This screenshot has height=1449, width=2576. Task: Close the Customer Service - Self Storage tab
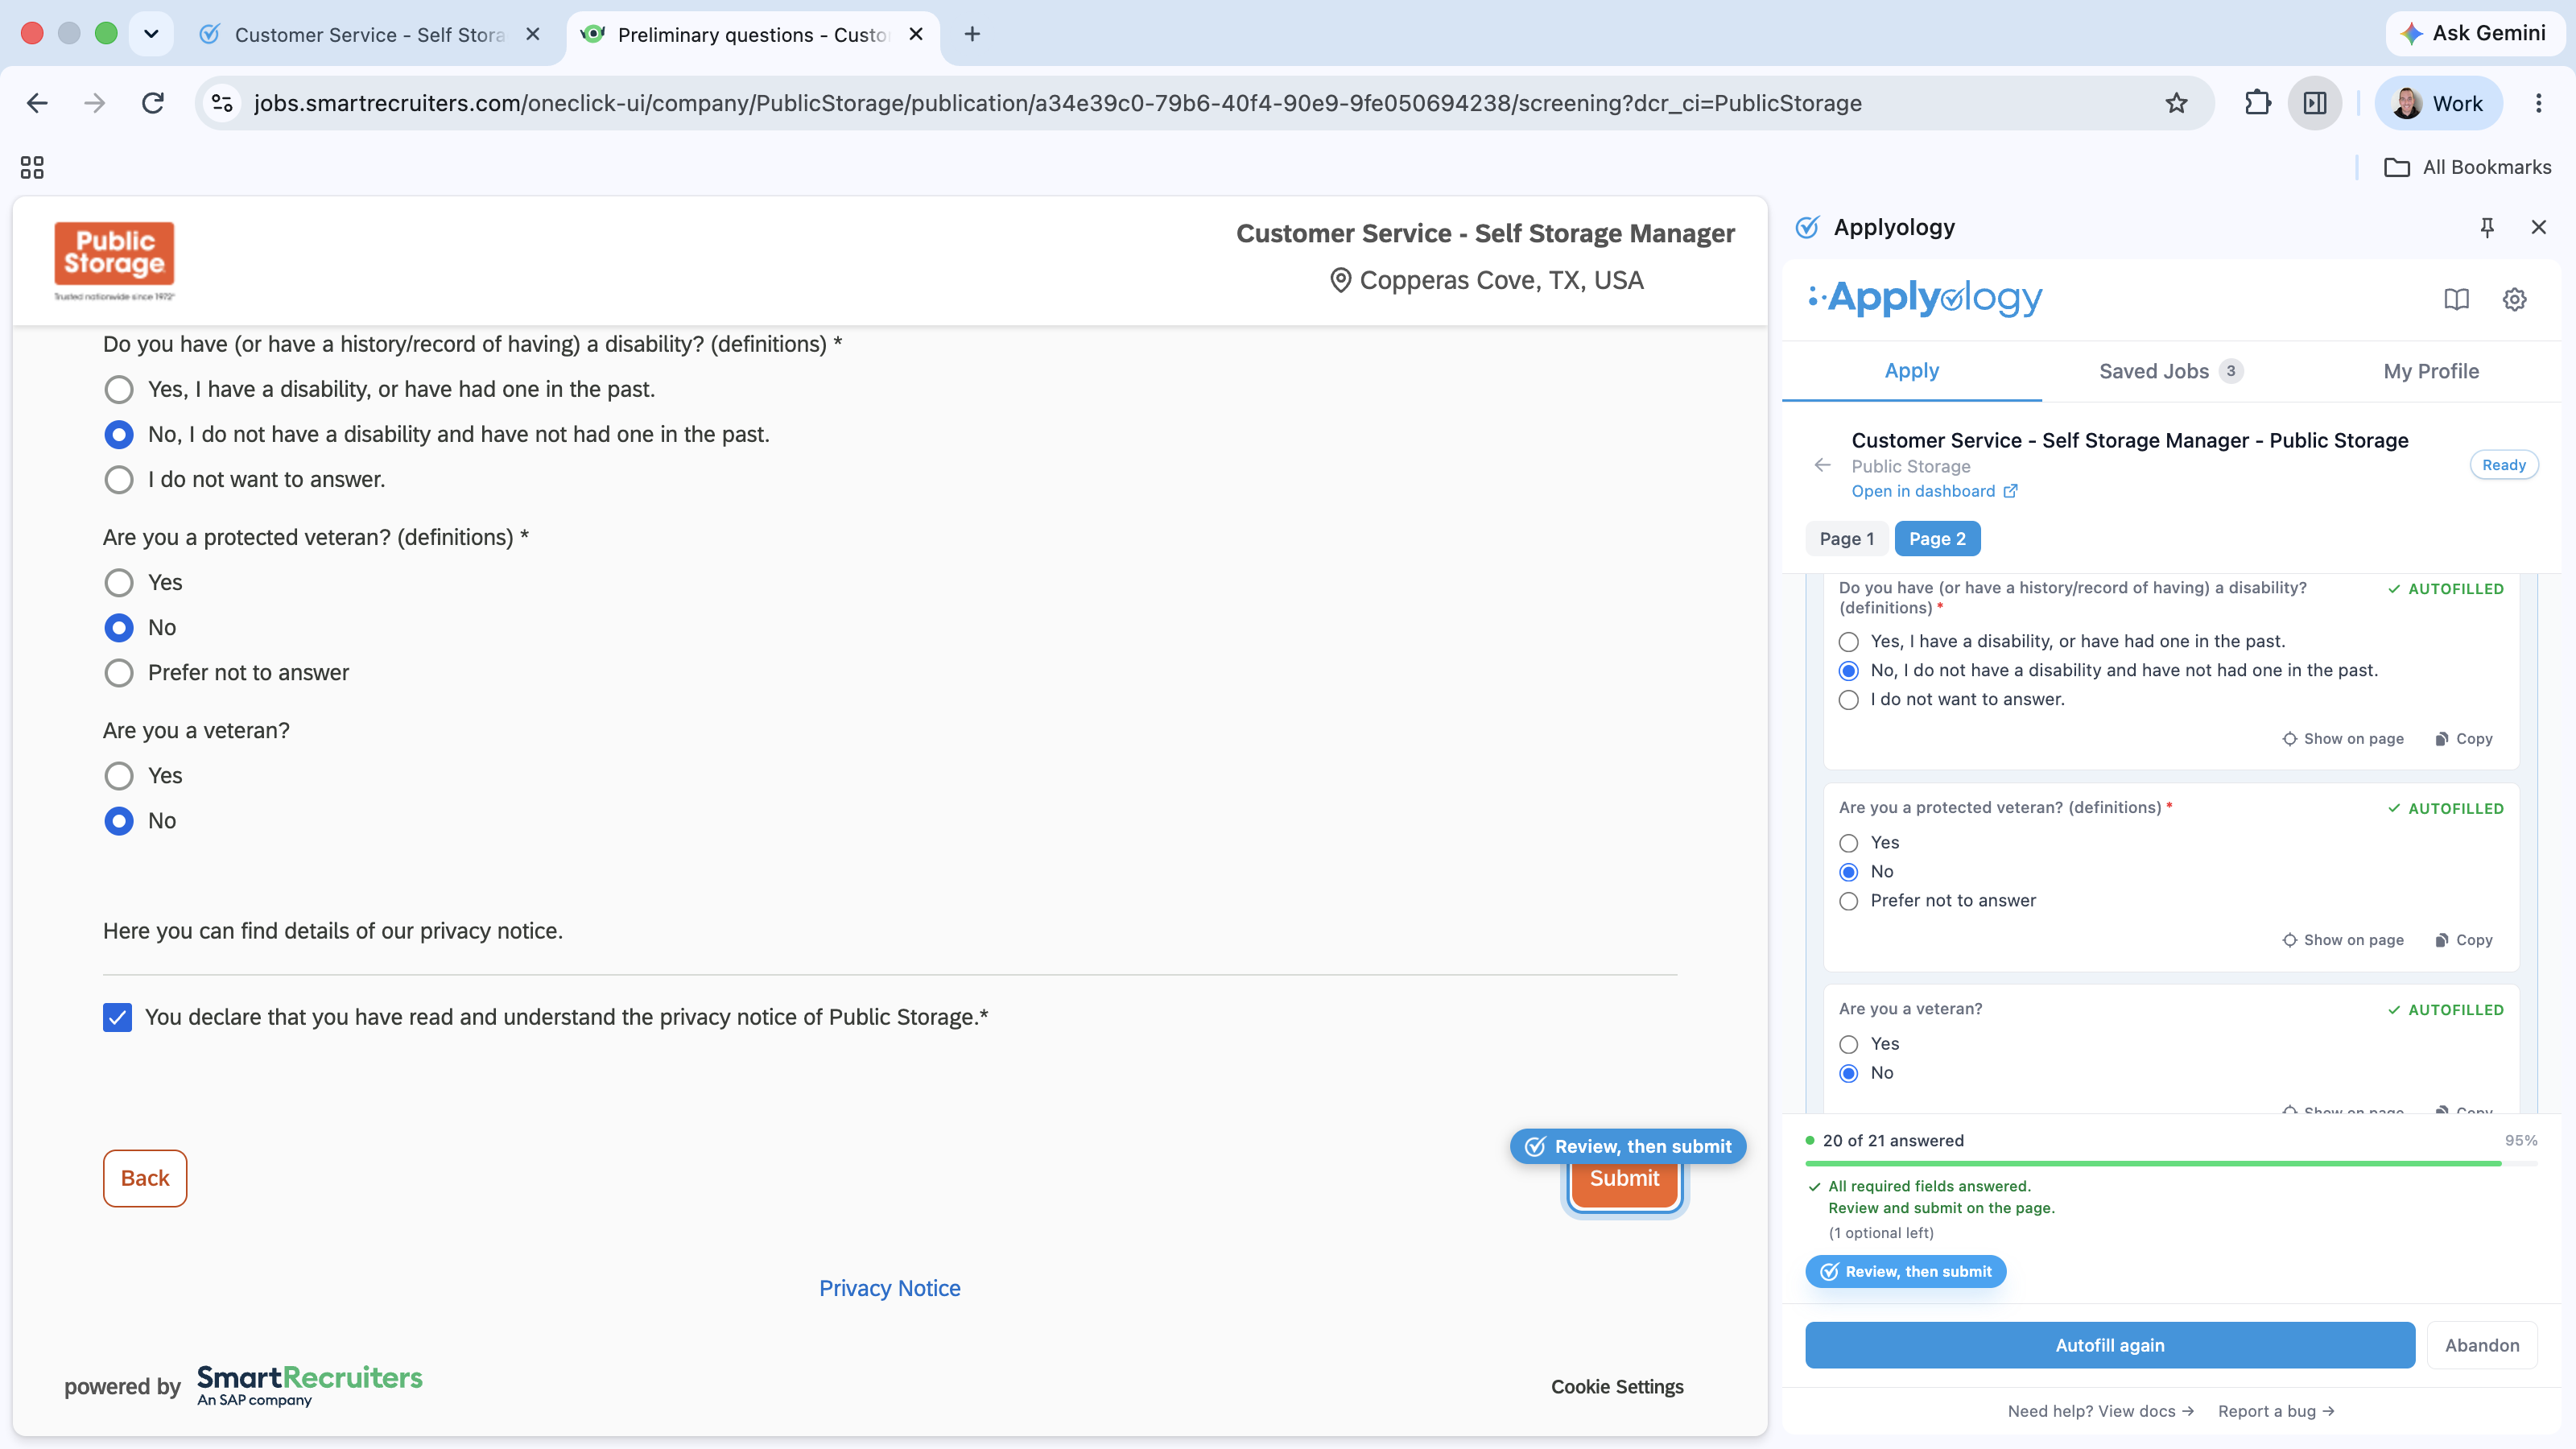click(533, 34)
